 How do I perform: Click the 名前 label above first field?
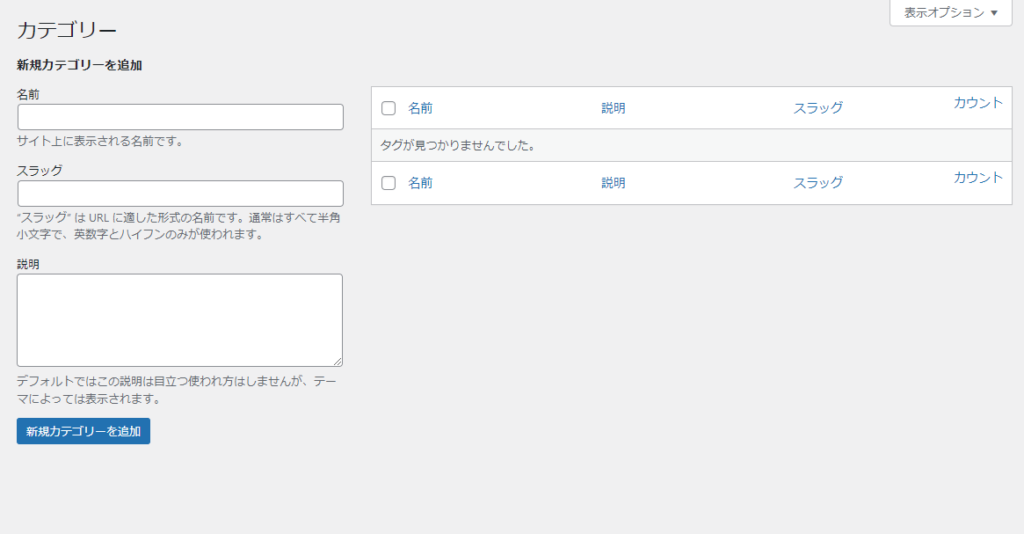pos(29,94)
